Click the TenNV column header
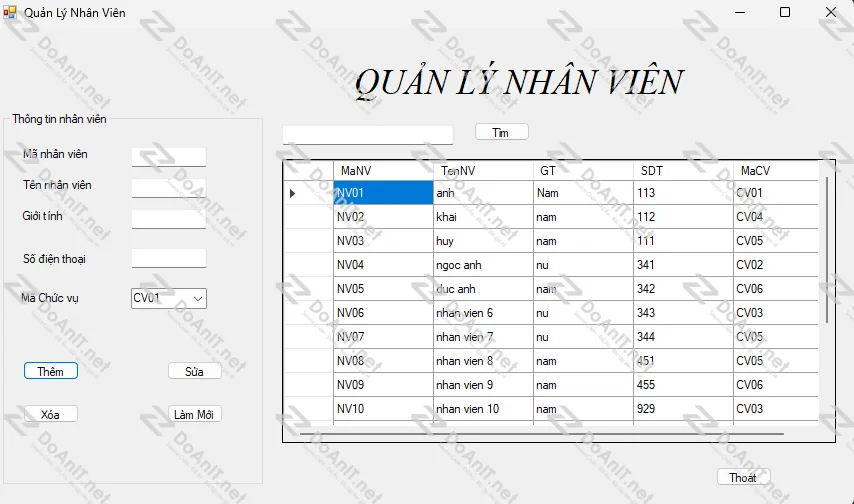 coord(482,171)
